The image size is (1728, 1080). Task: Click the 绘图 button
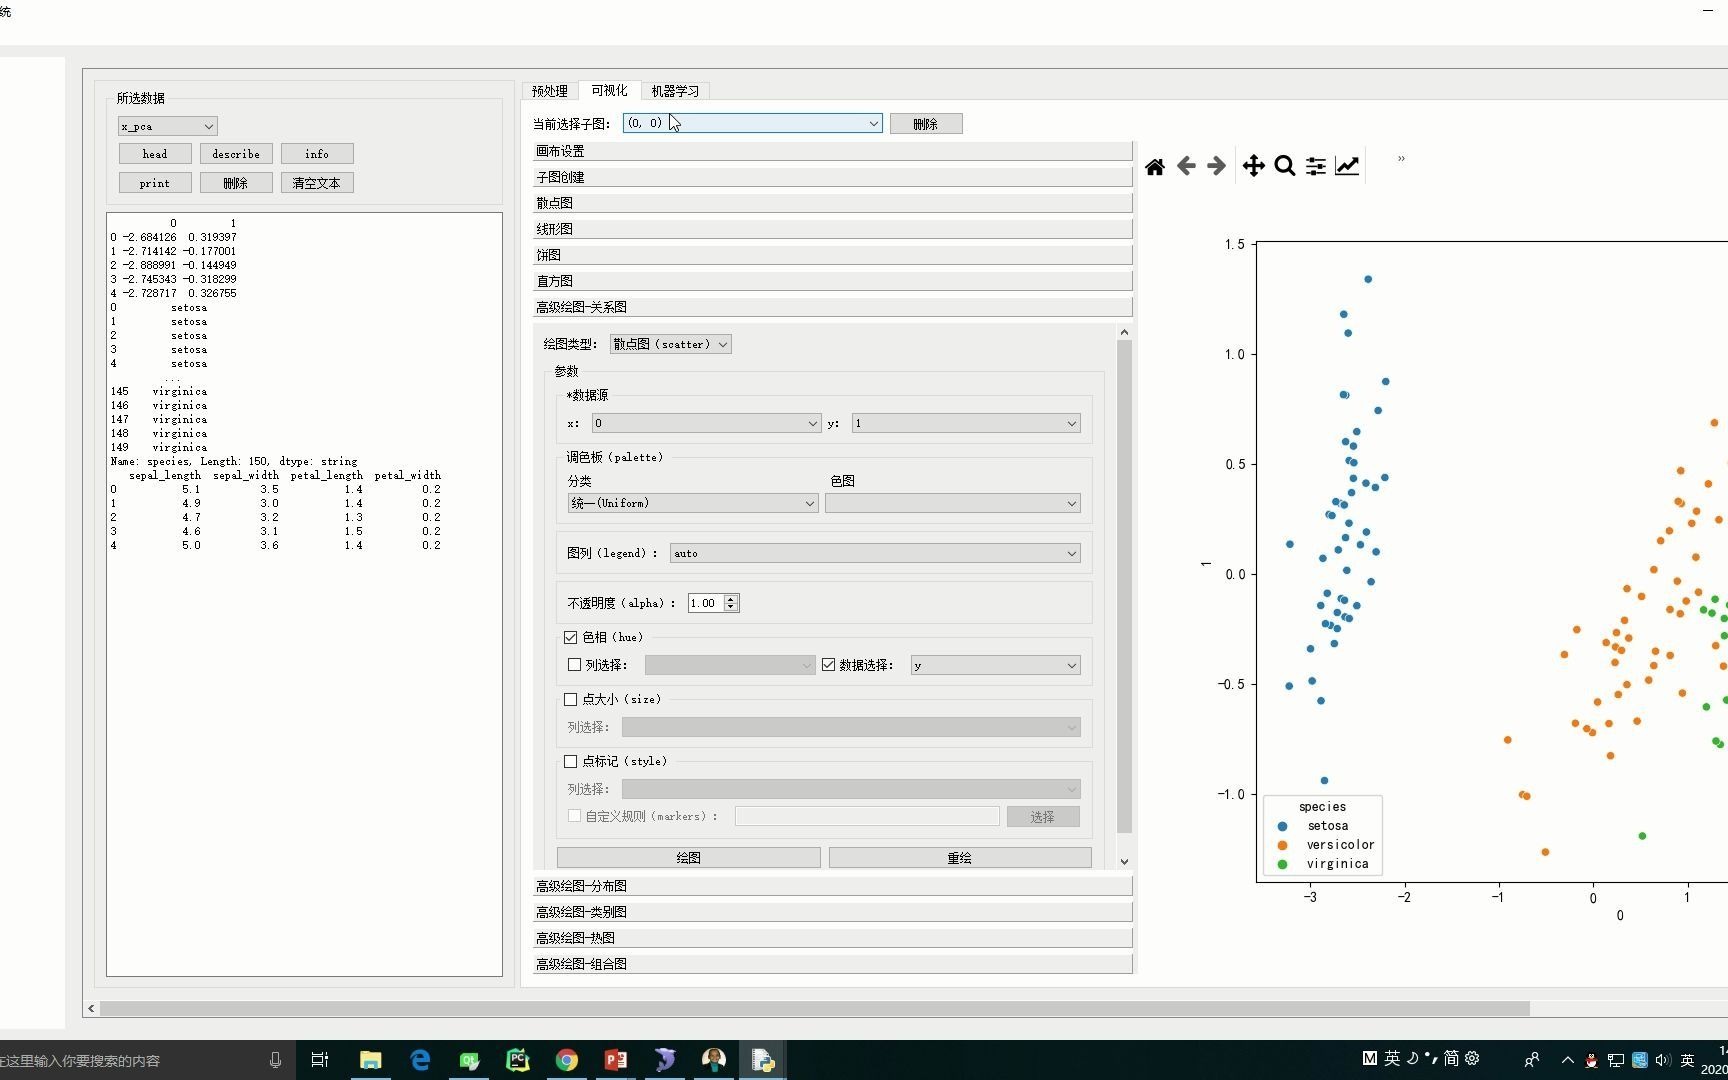(x=687, y=857)
